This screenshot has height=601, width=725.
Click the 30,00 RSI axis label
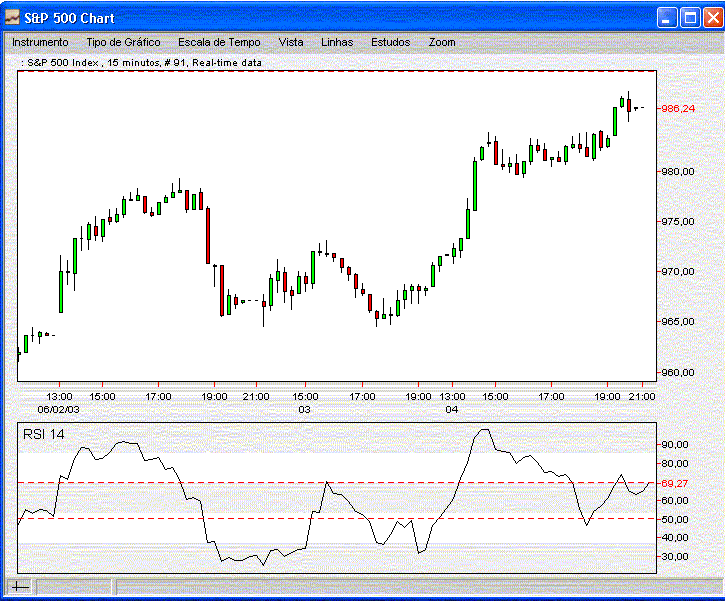(x=675, y=556)
